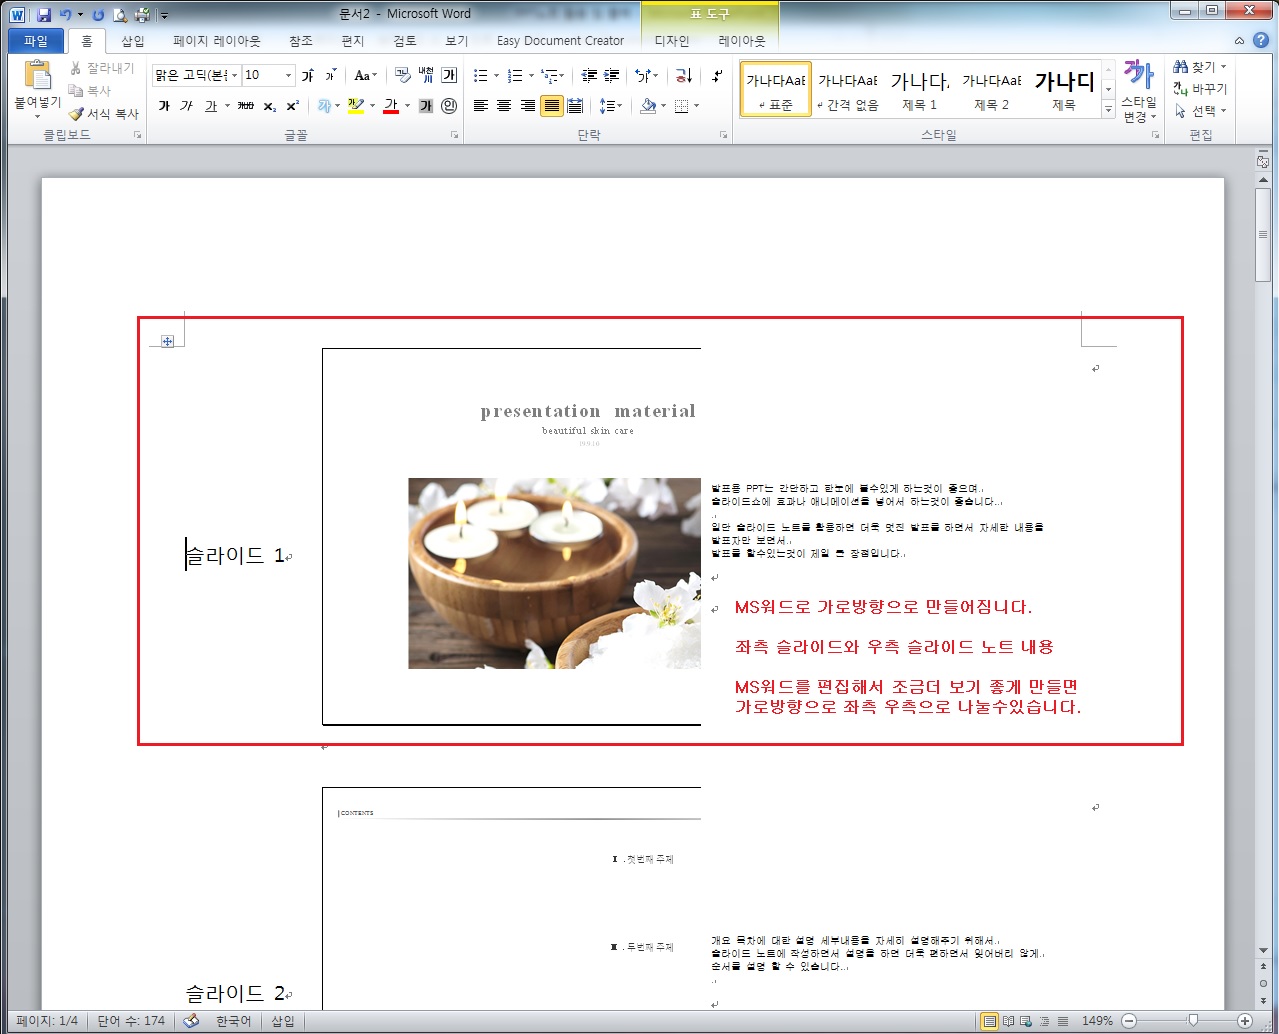This screenshot has width=1279, height=1034.
Task: Click the table move handle icon
Action: (x=167, y=341)
